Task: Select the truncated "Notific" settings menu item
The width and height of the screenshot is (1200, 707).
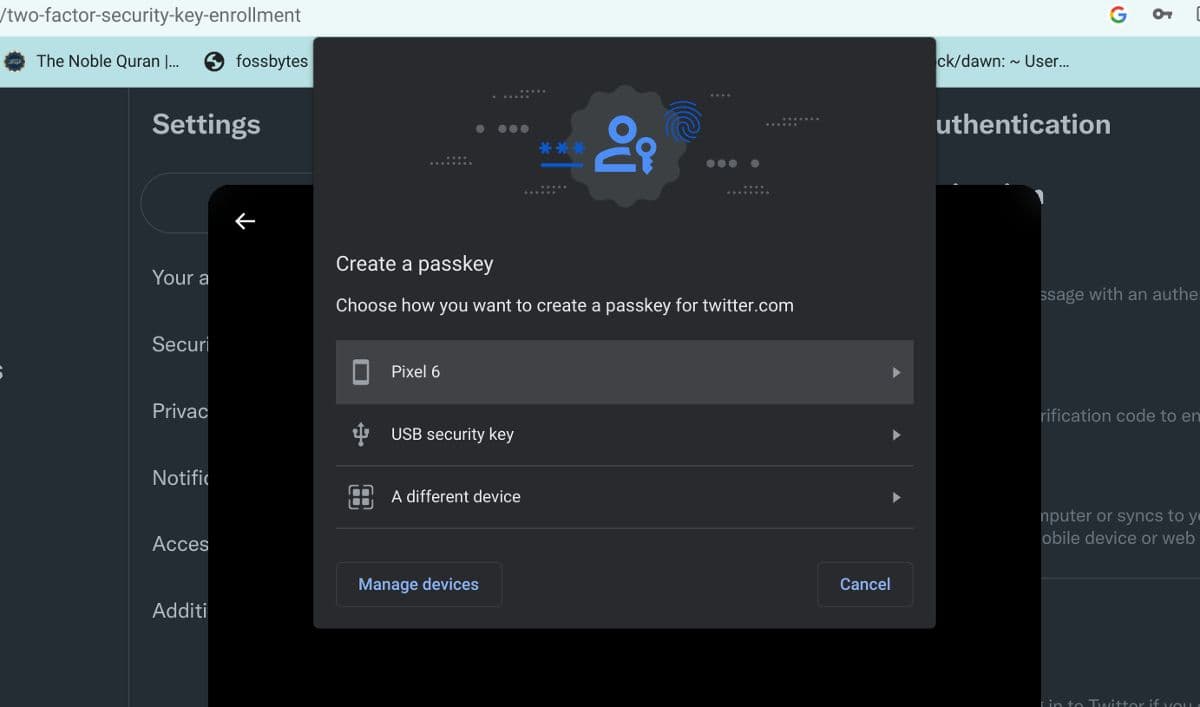Action: tap(180, 478)
